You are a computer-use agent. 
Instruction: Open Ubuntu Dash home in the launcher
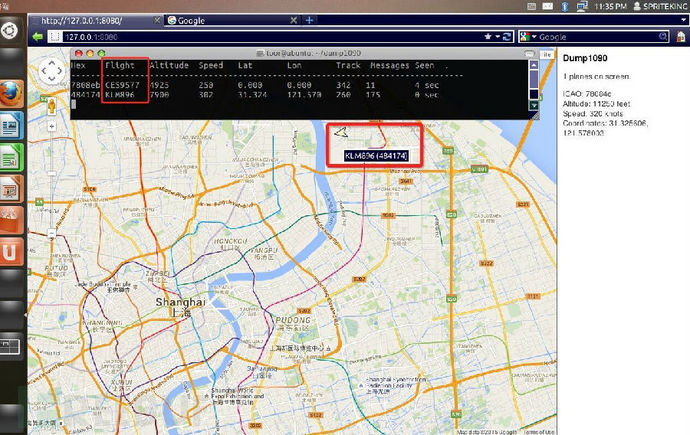point(10,30)
